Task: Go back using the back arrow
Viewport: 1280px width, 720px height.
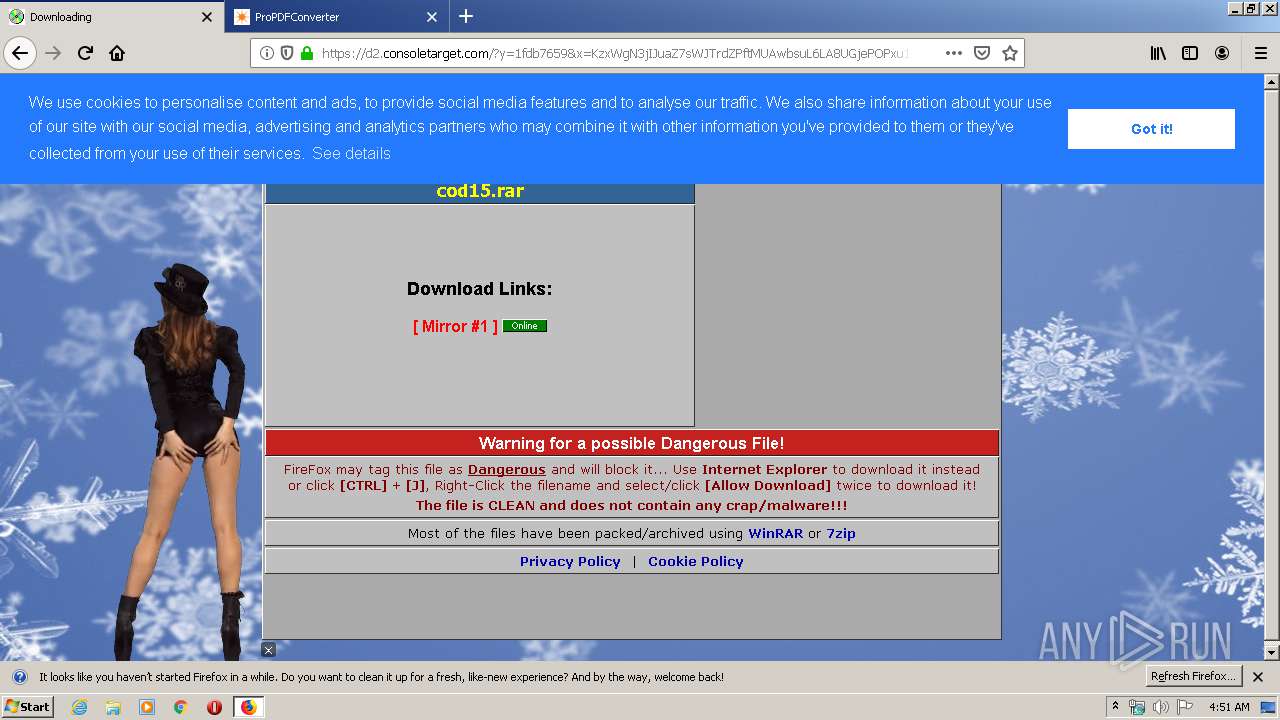Action: (20, 53)
